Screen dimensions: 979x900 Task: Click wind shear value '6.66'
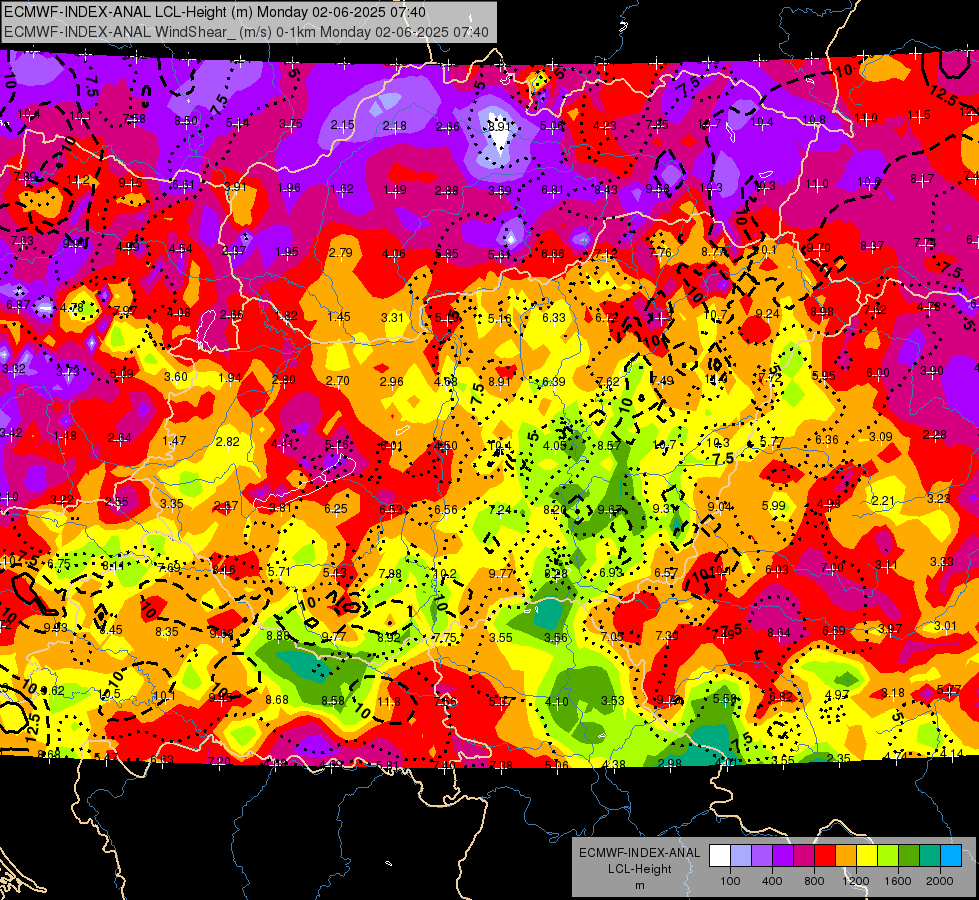(x=553, y=254)
